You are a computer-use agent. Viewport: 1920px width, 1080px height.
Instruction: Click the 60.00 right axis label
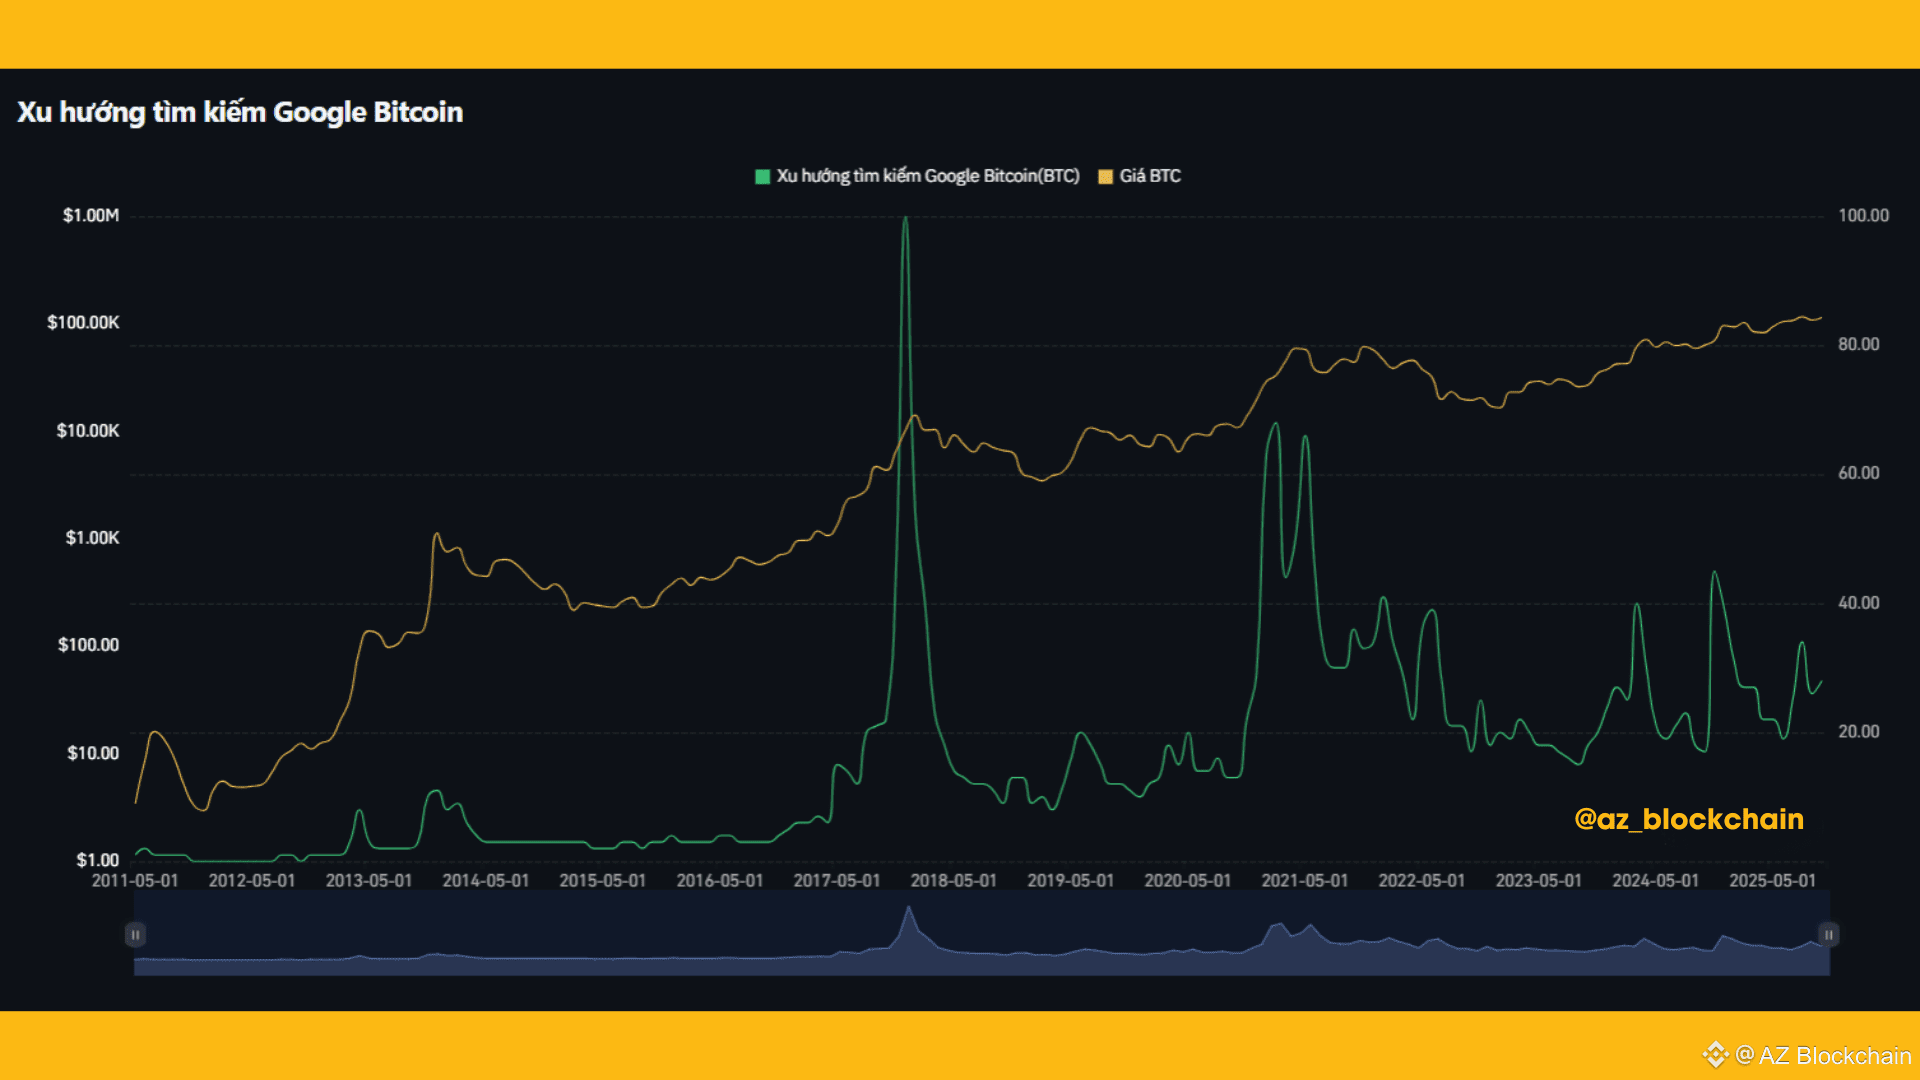coord(1858,473)
